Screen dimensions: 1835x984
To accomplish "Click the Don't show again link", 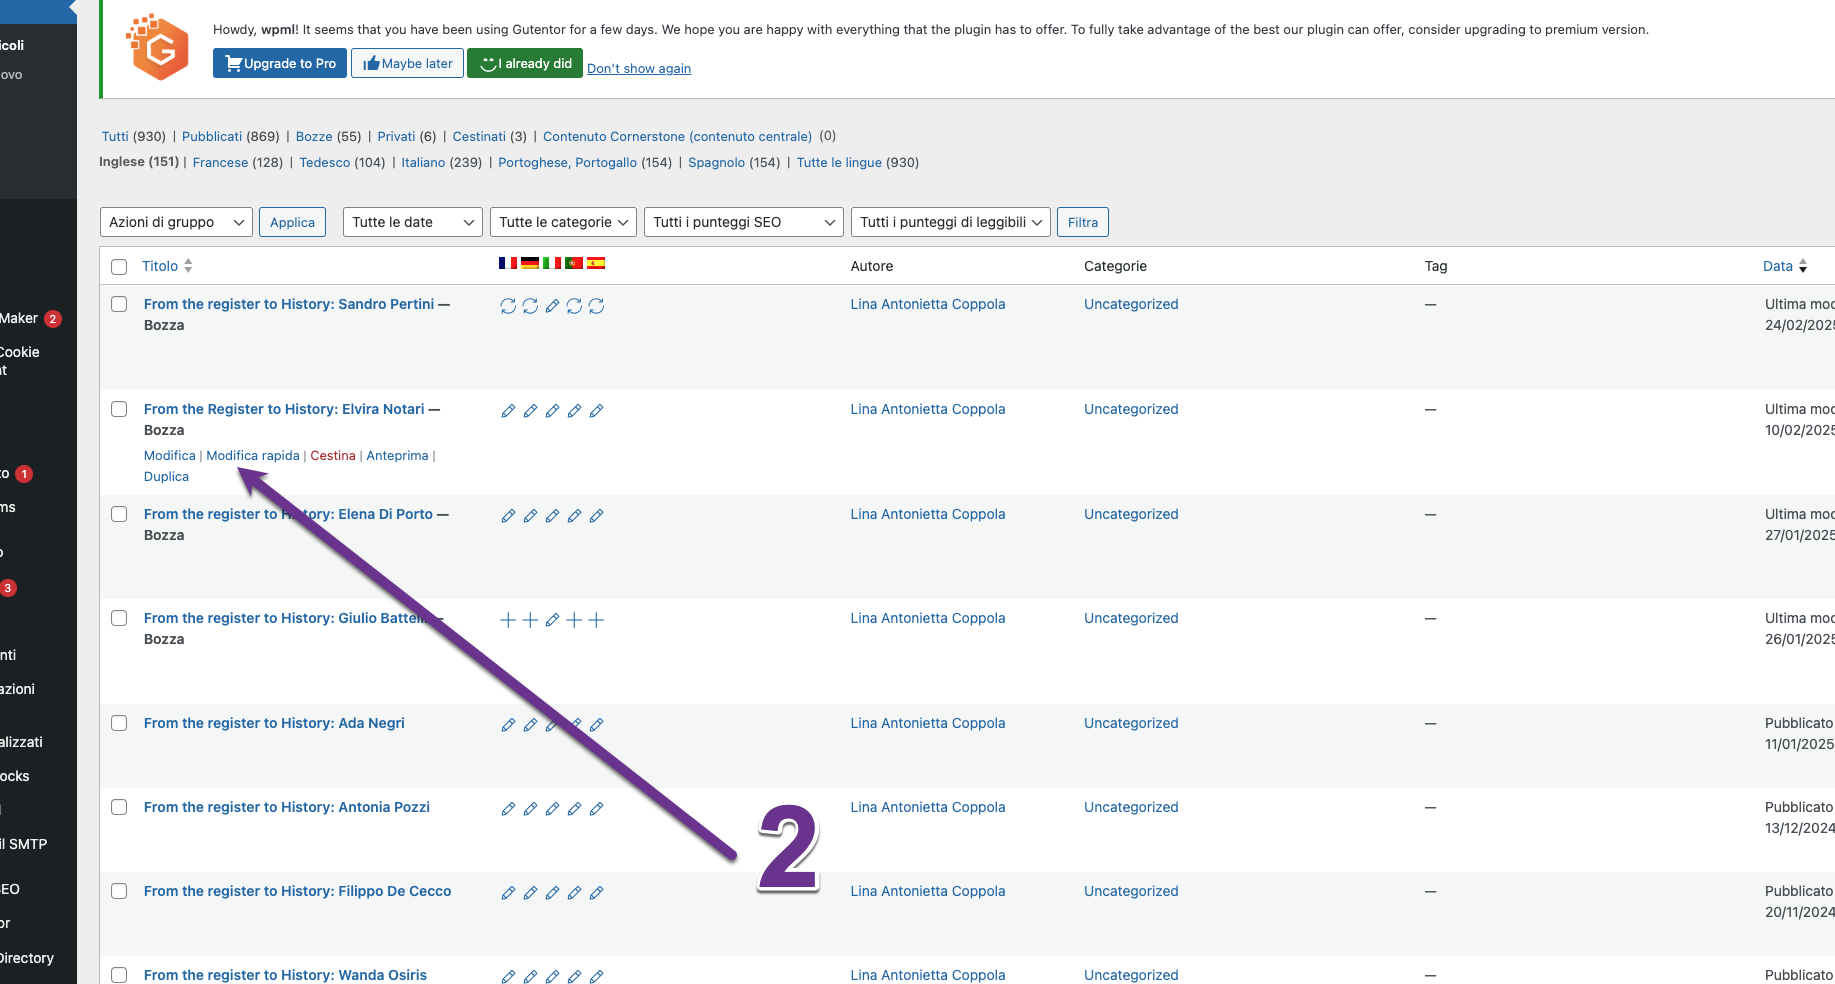I will [639, 68].
